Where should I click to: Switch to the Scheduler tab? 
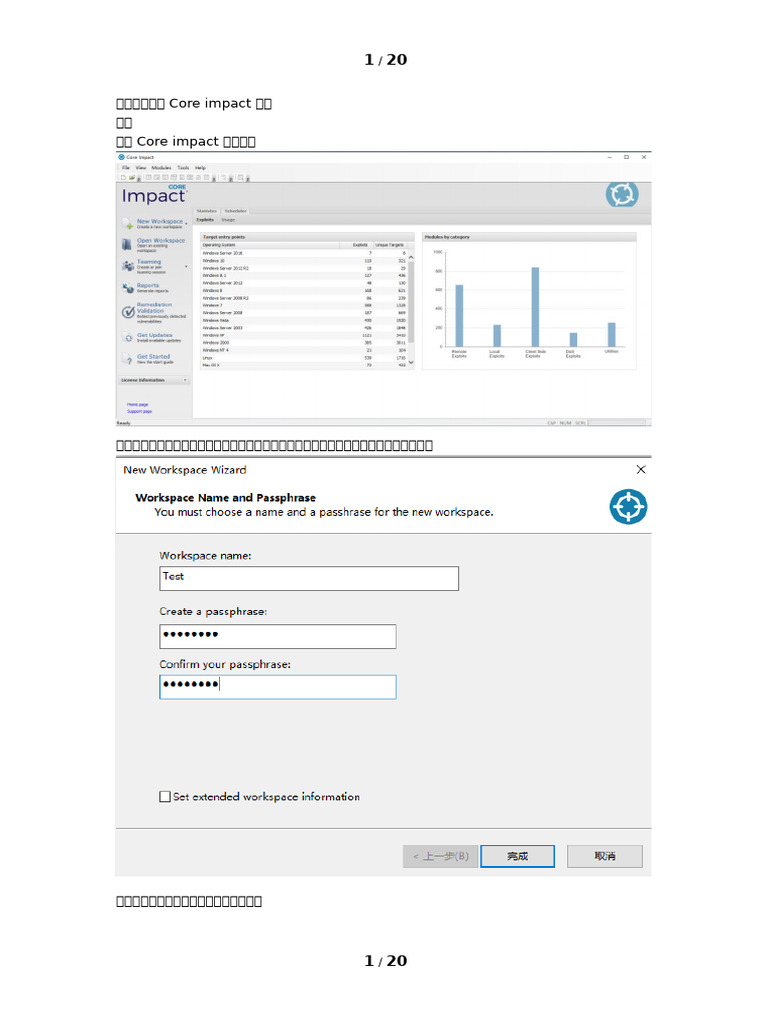tap(236, 211)
